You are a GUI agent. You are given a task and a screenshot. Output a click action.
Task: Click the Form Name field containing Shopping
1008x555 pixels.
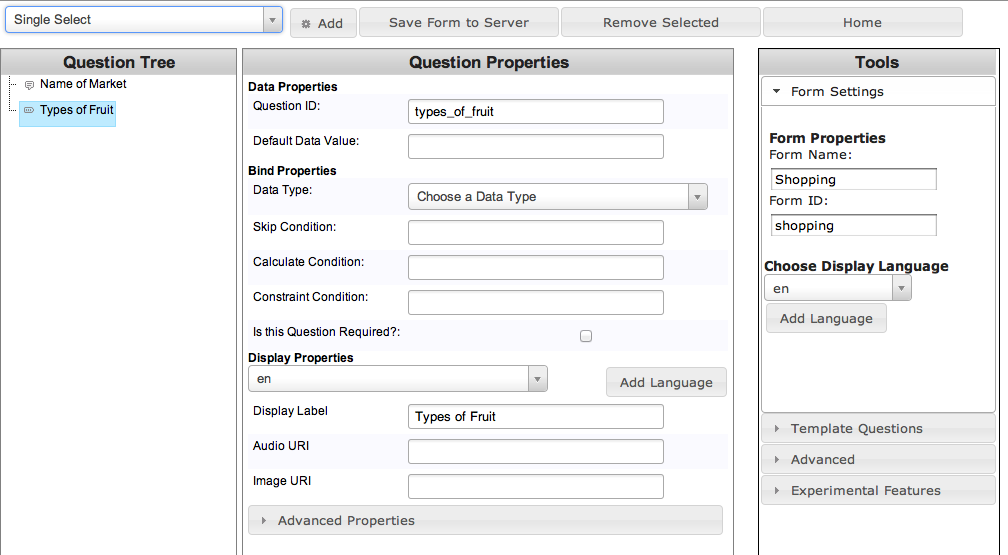853,179
